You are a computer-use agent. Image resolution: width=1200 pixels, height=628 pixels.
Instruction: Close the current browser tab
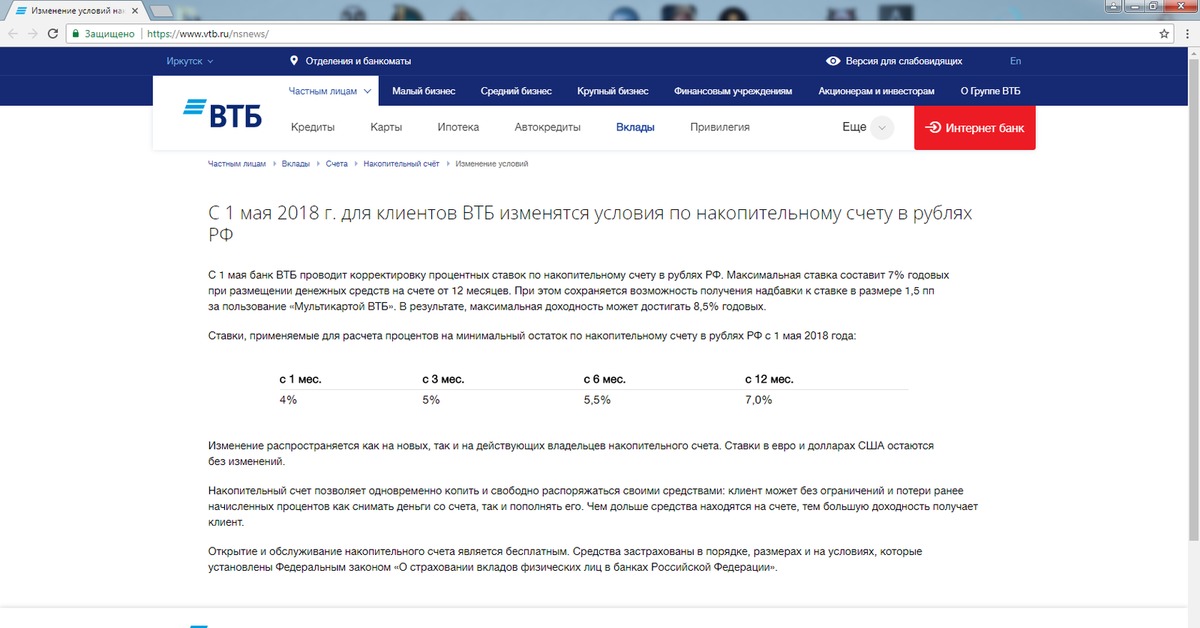click(x=136, y=10)
